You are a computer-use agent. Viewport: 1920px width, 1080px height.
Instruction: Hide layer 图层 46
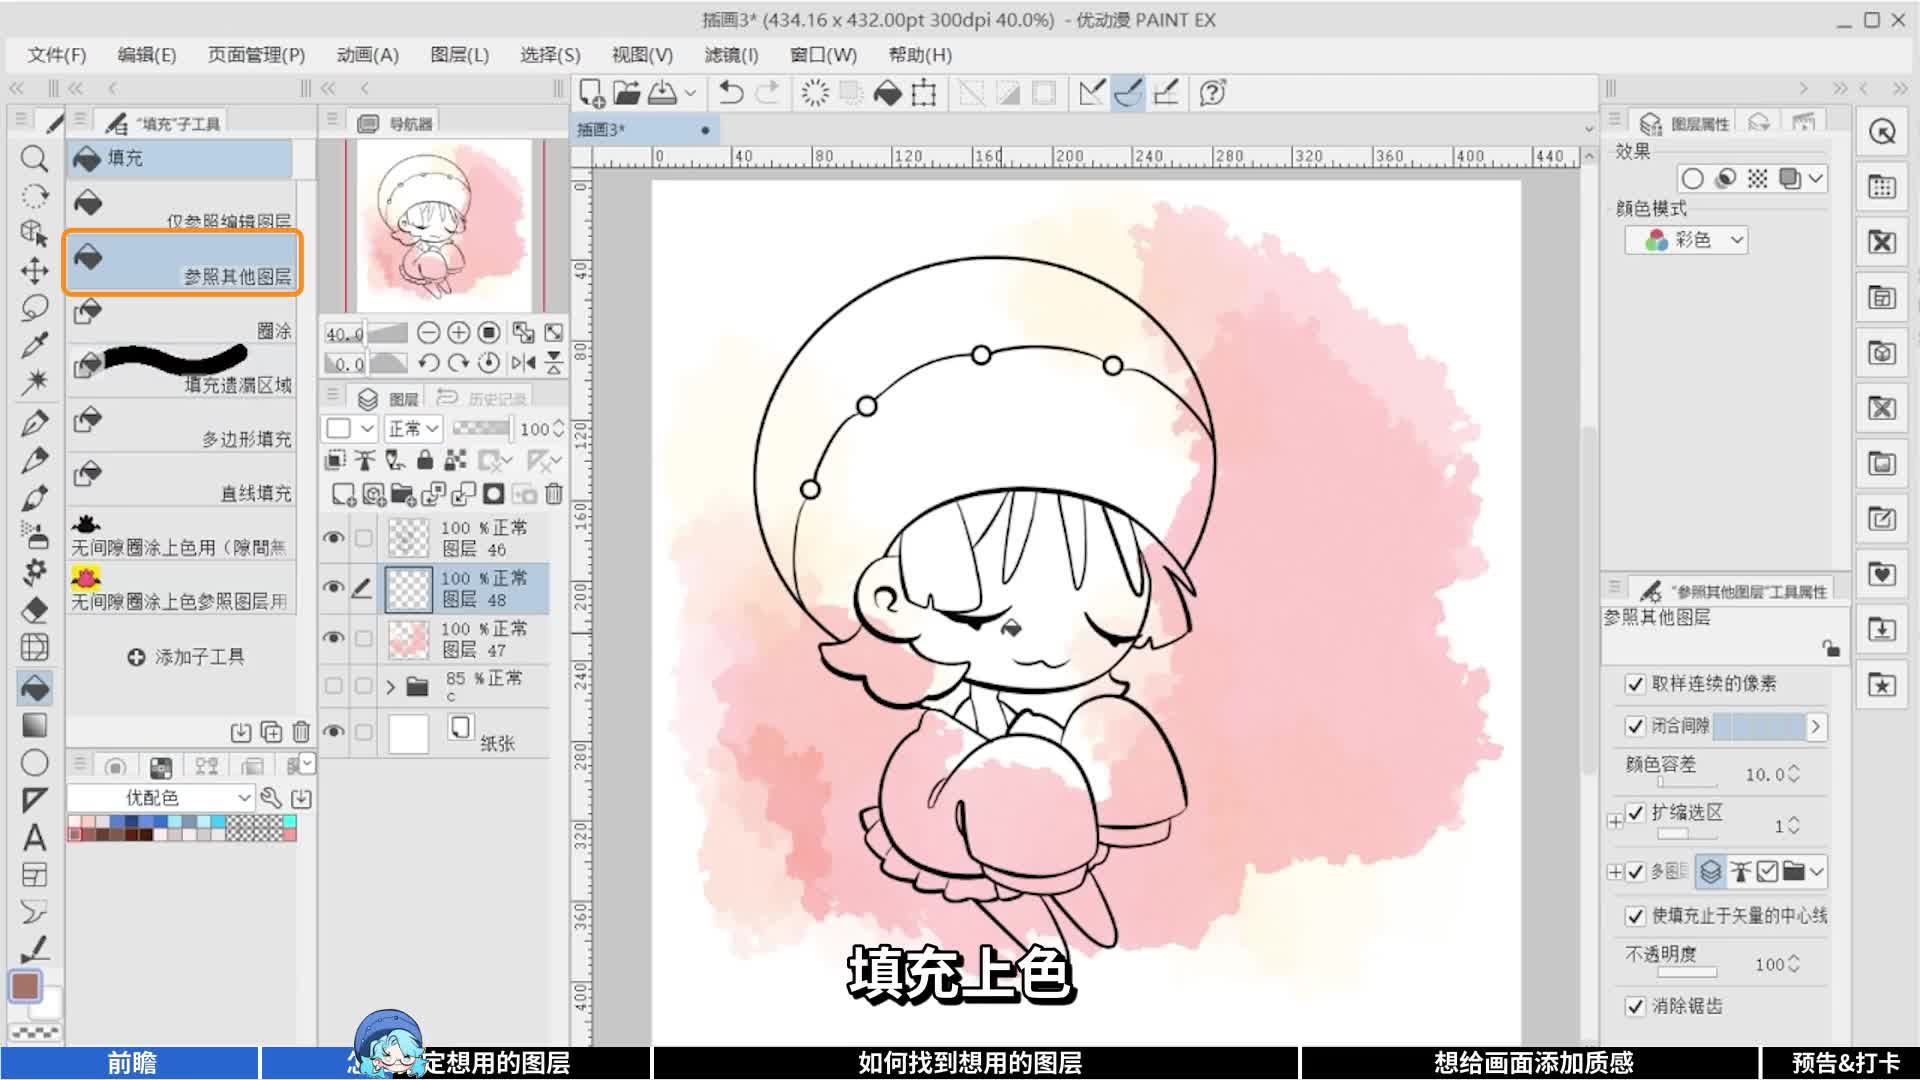[334, 538]
